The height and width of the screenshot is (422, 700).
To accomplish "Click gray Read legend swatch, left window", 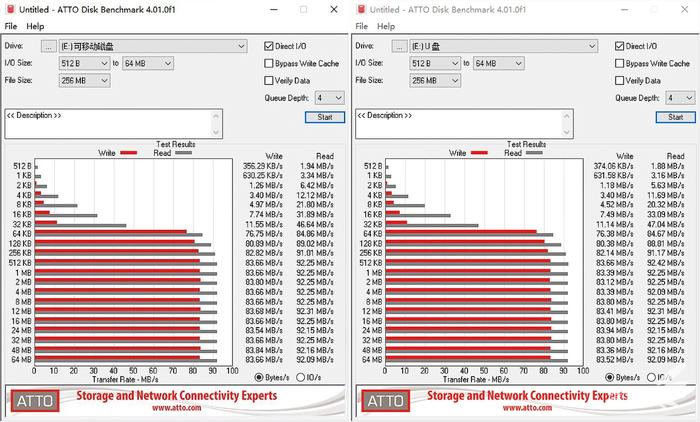I will click(183, 153).
